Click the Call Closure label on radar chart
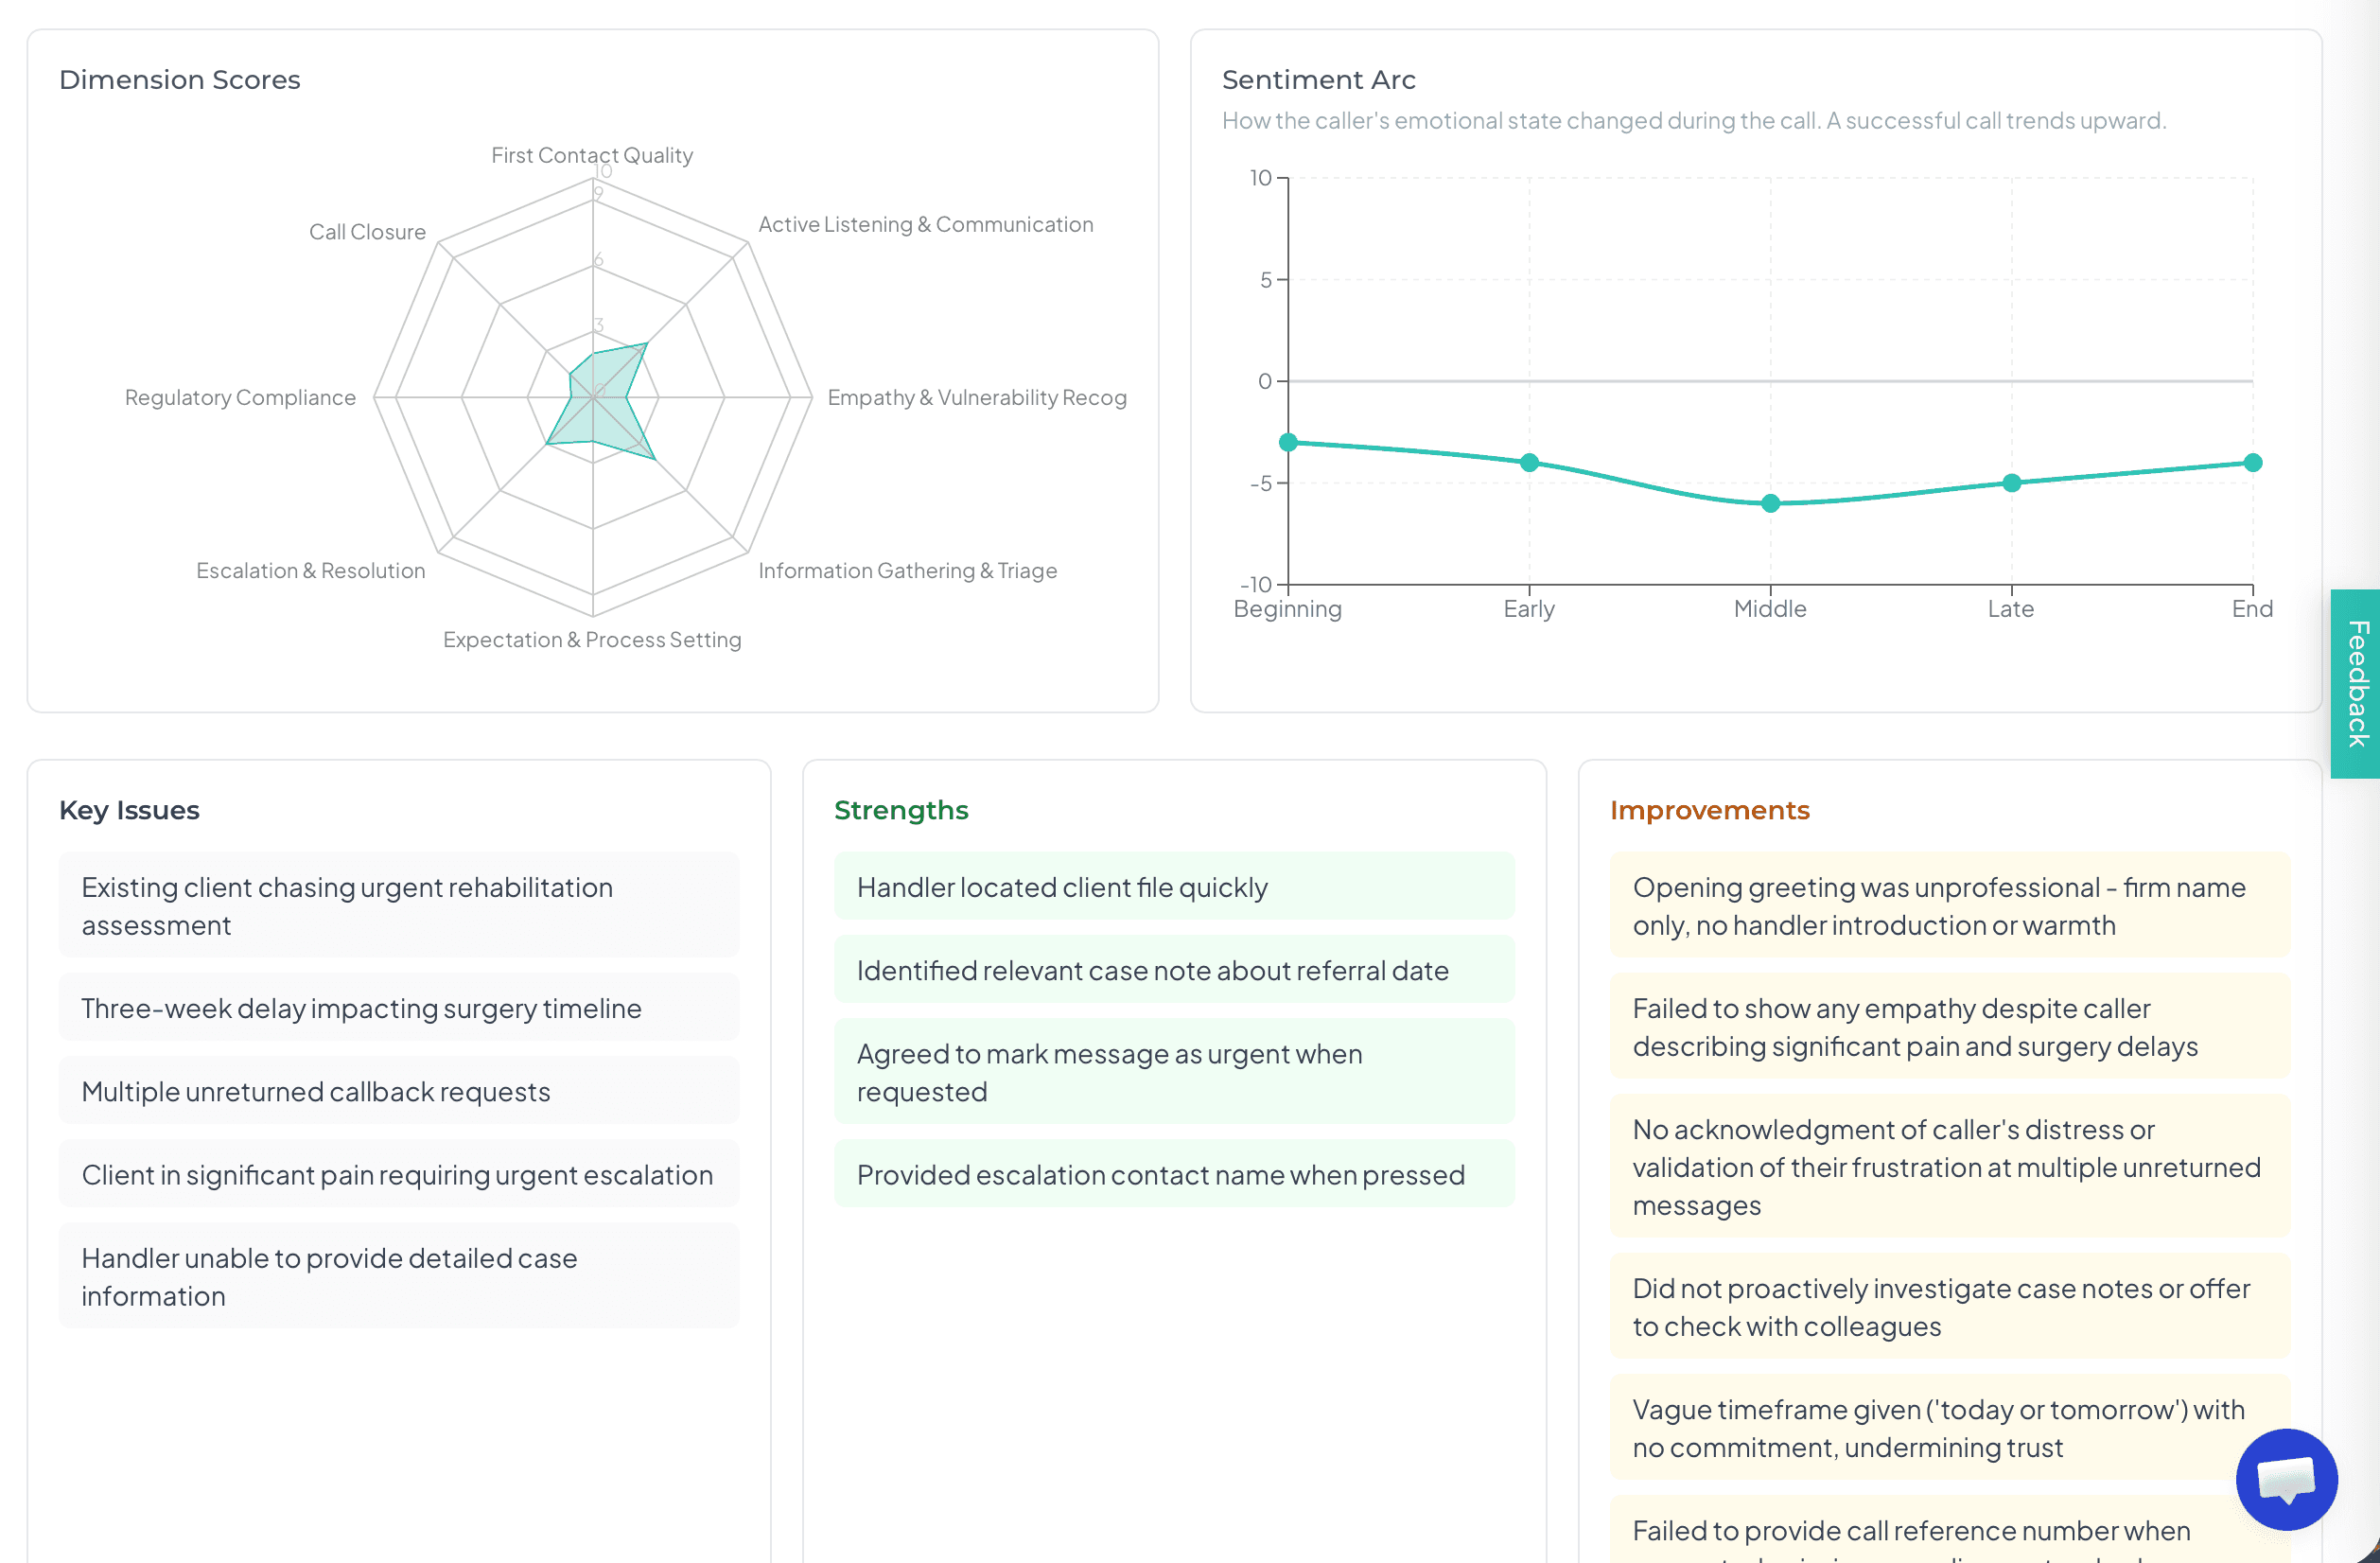Viewport: 2380px width, 1563px height. tap(367, 231)
